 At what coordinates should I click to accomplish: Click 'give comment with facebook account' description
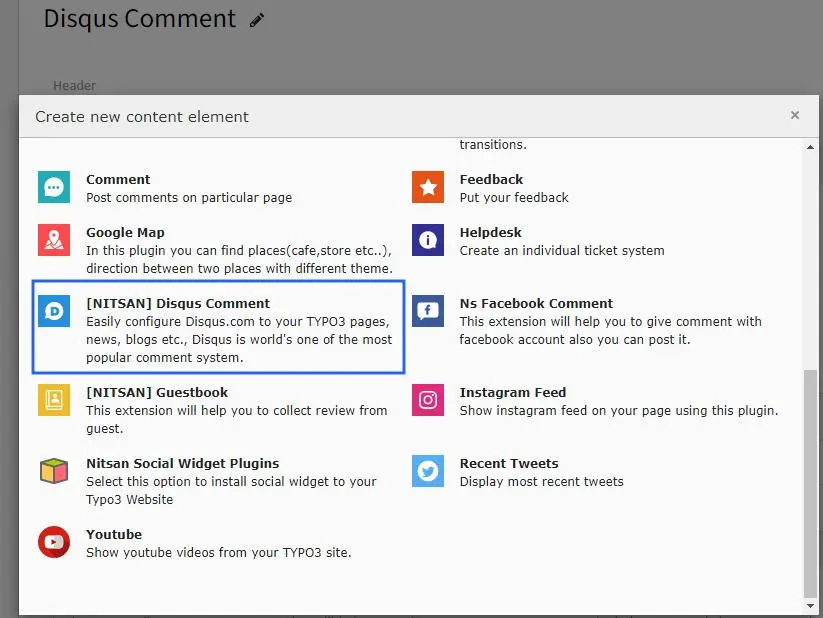pos(610,331)
